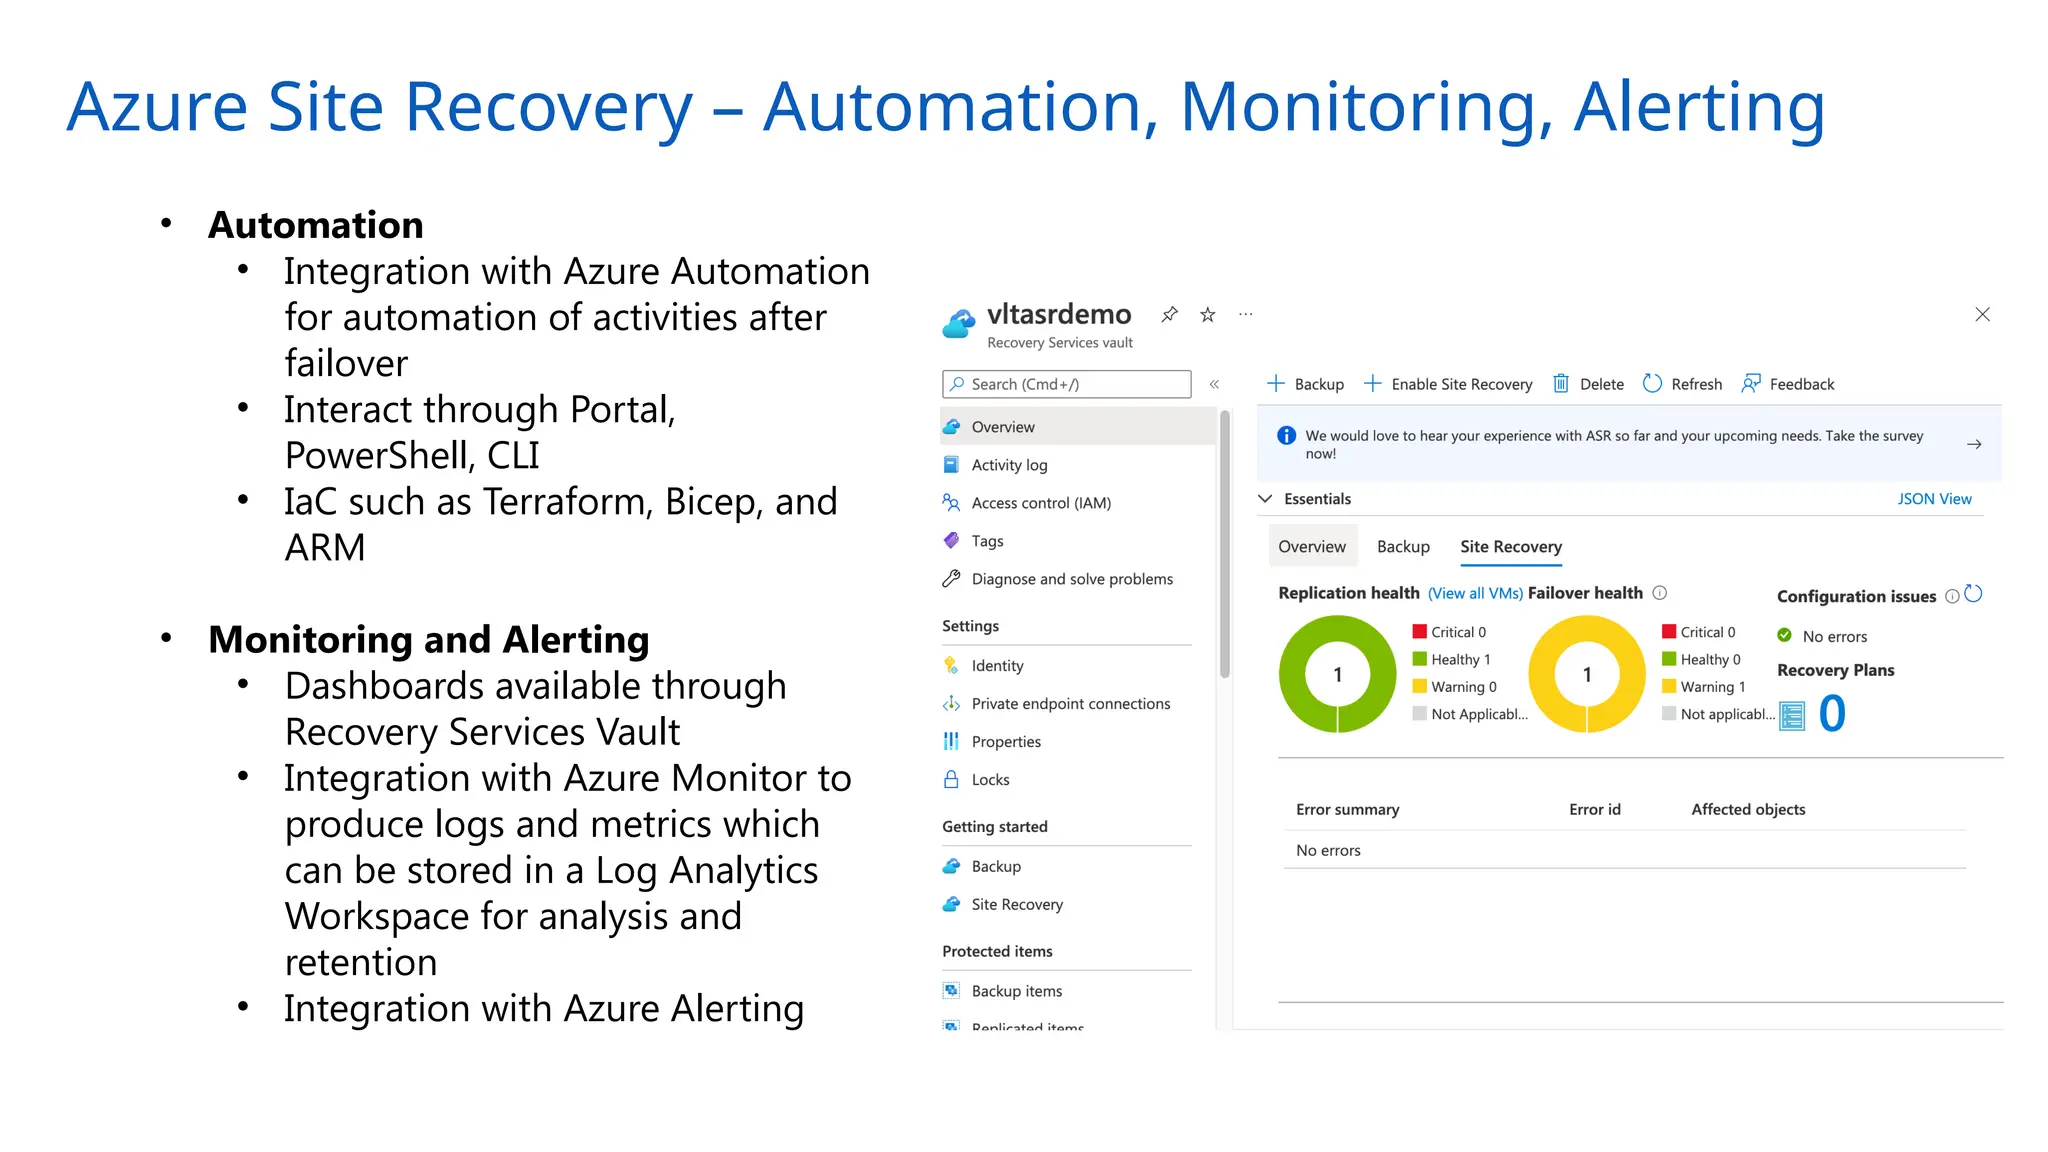This screenshot has width=2048, height=1152.
Task: Click the sidebar vertical scrollbar
Action: (x=1224, y=544)
